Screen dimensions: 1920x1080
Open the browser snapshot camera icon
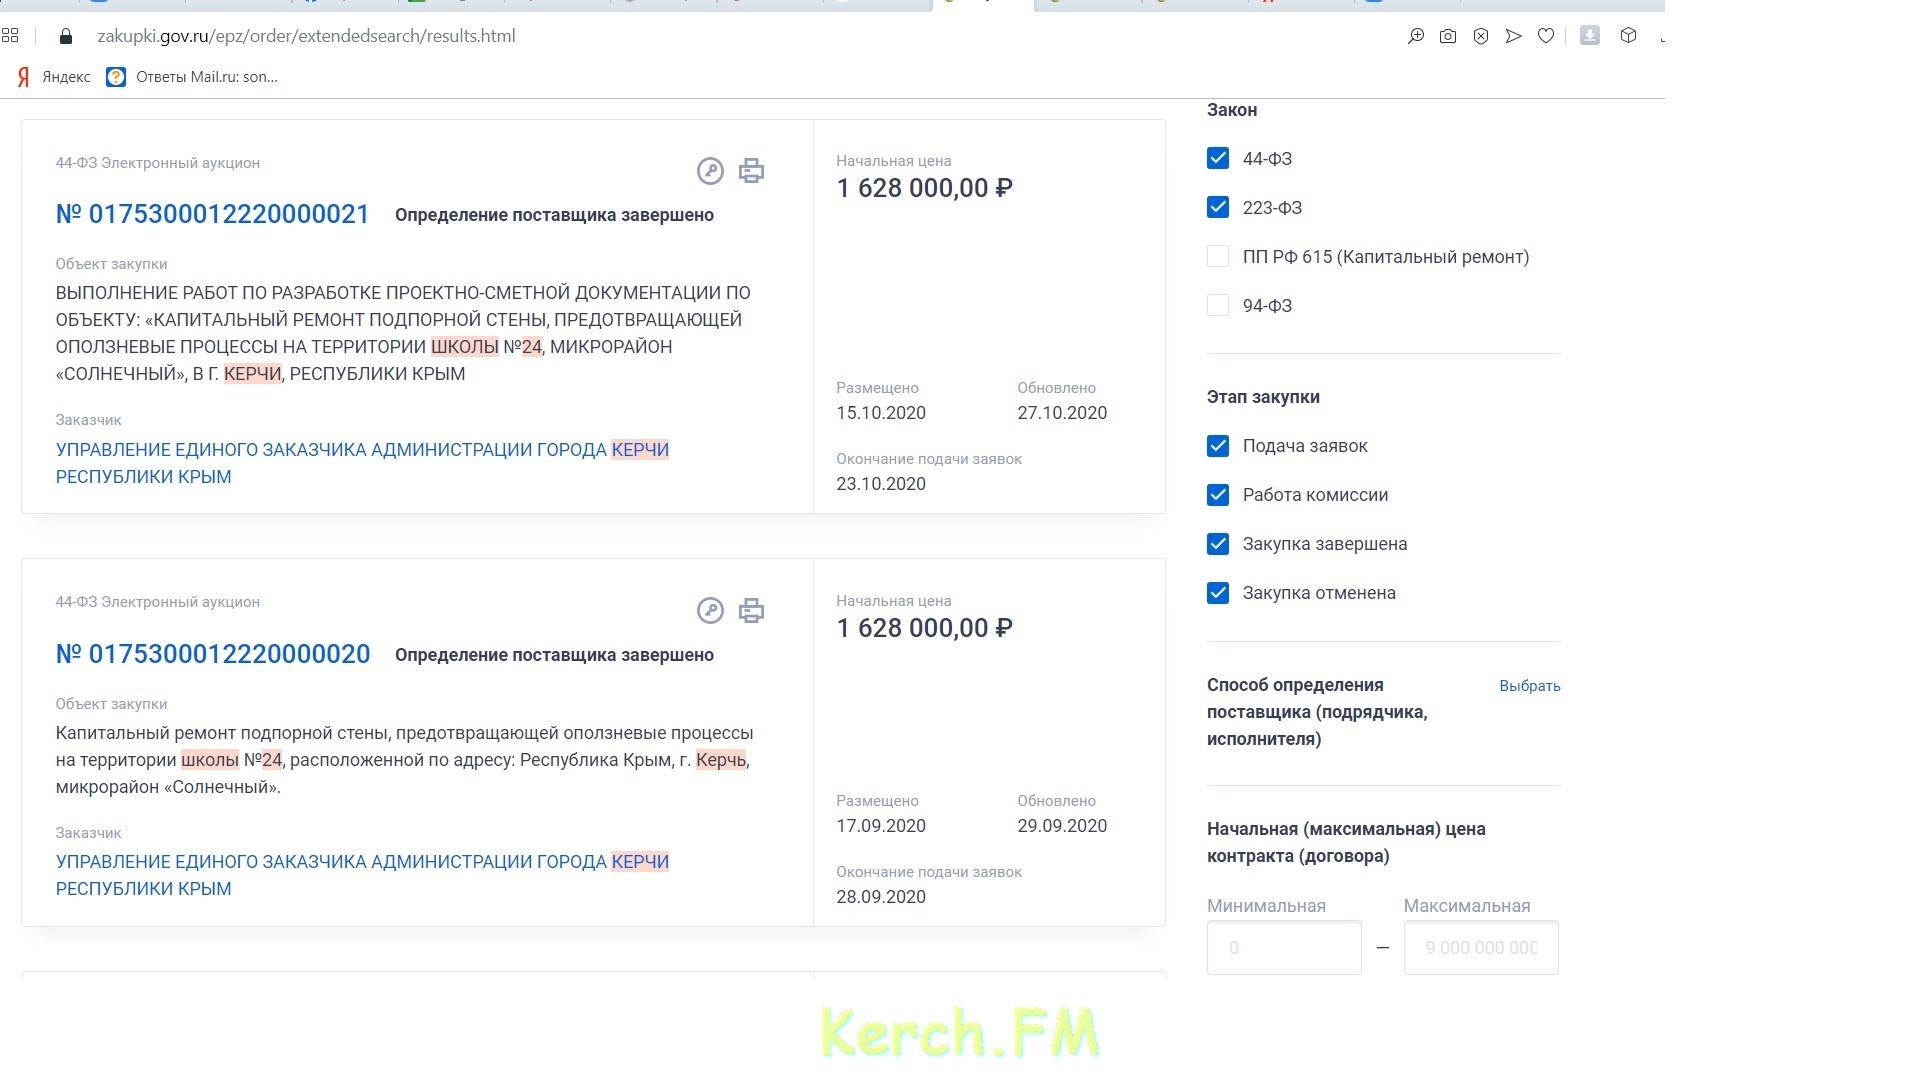[x=1447, y=36]
